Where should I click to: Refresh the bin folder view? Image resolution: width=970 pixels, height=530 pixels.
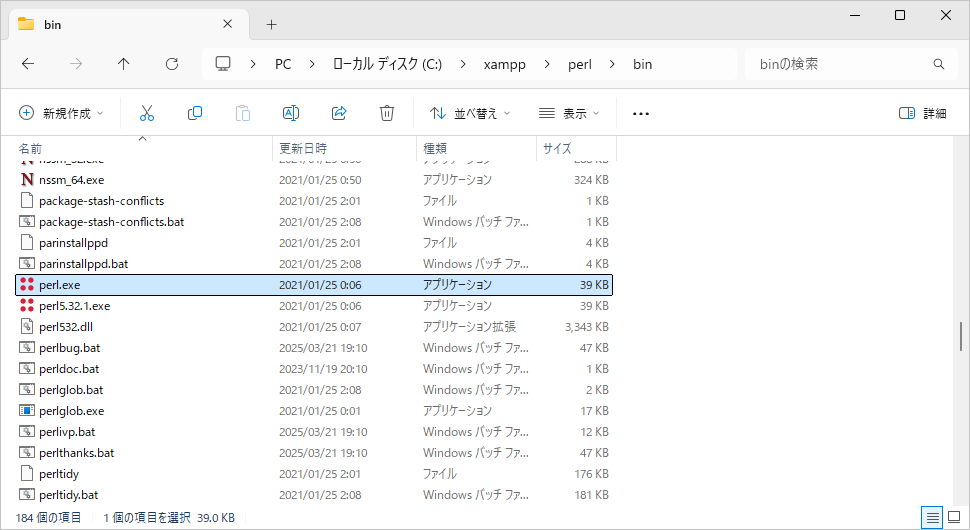click(172, 64)
